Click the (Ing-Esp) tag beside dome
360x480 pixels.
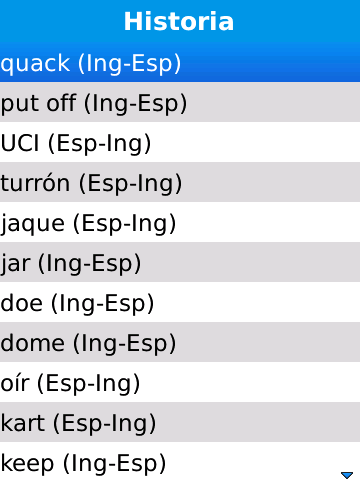(124, 344)
